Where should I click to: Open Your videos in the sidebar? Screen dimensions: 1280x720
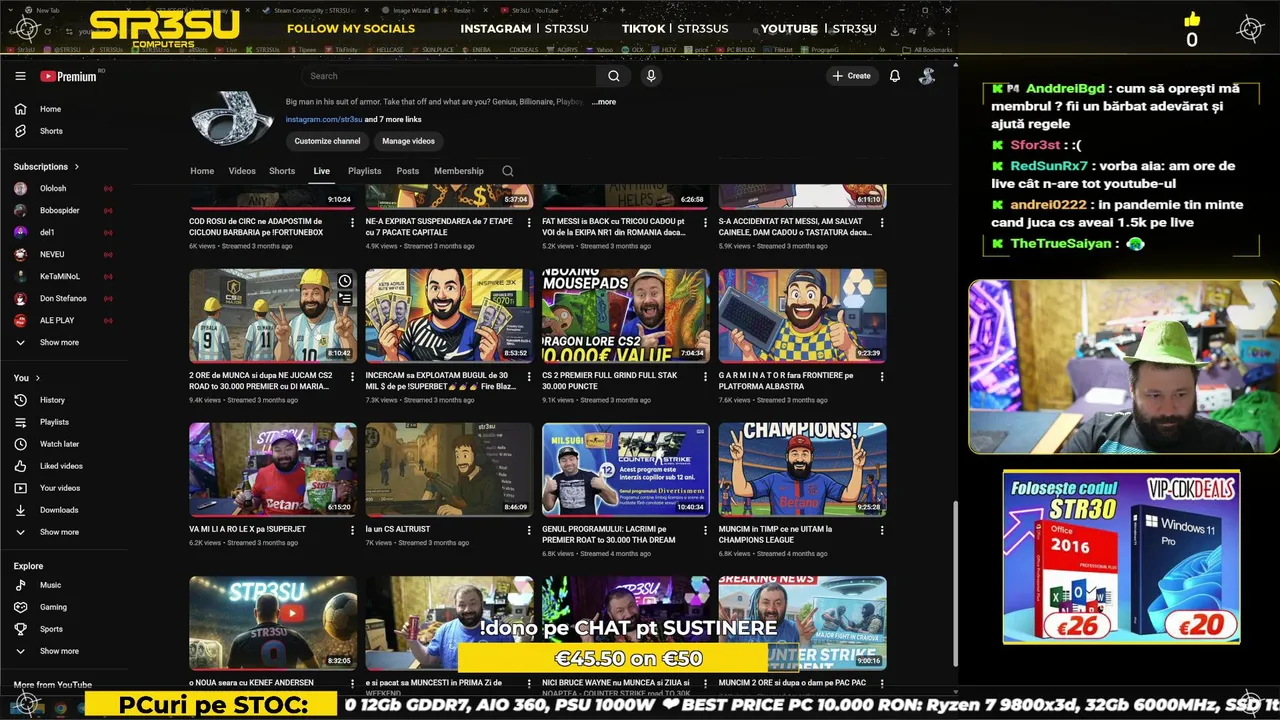[59, 488]
